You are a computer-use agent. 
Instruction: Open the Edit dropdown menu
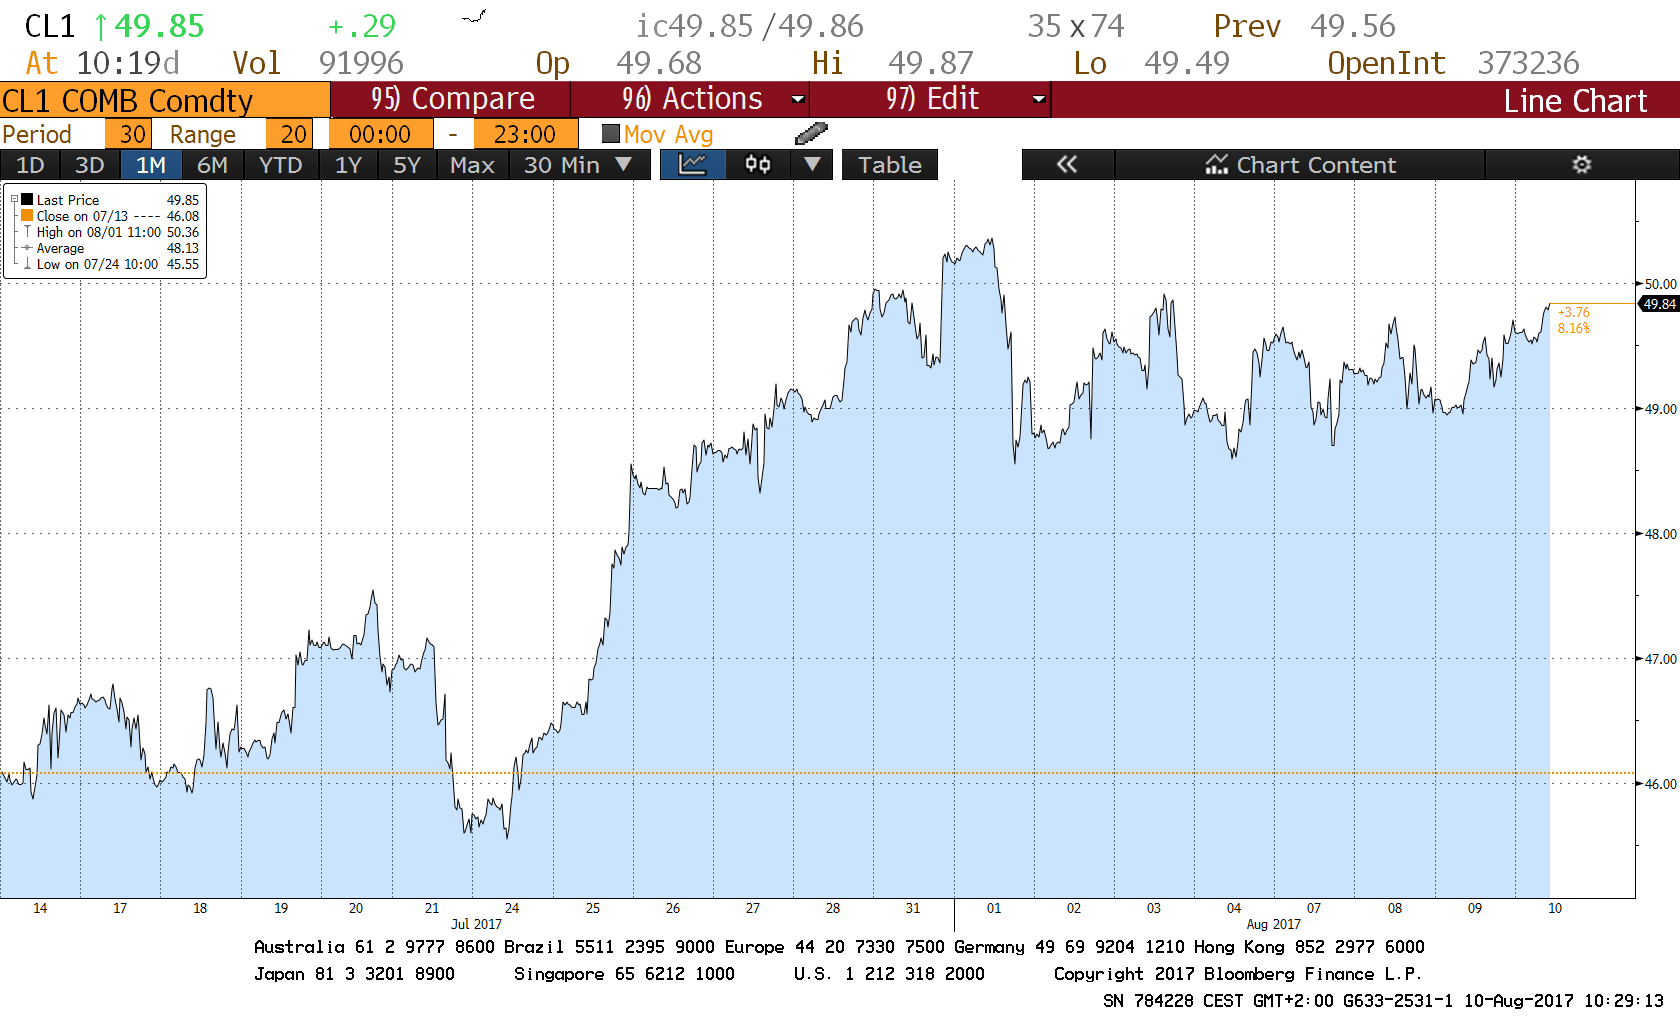point(931,99)
